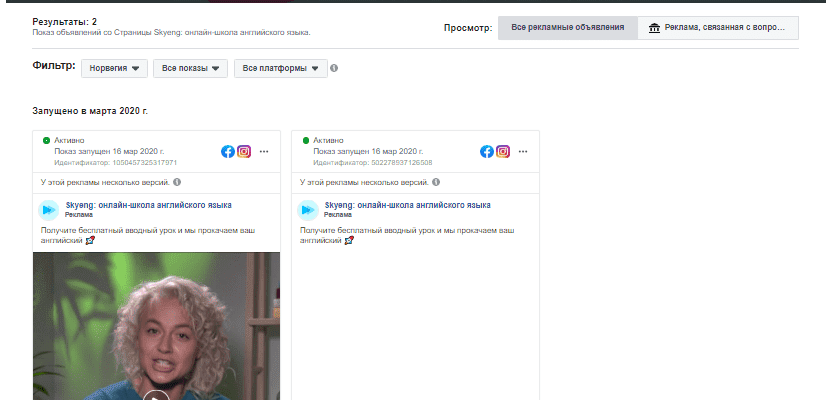The image size is (838, 400).
Task: Select the Все рекламные объявления tab
Action: 567,28
